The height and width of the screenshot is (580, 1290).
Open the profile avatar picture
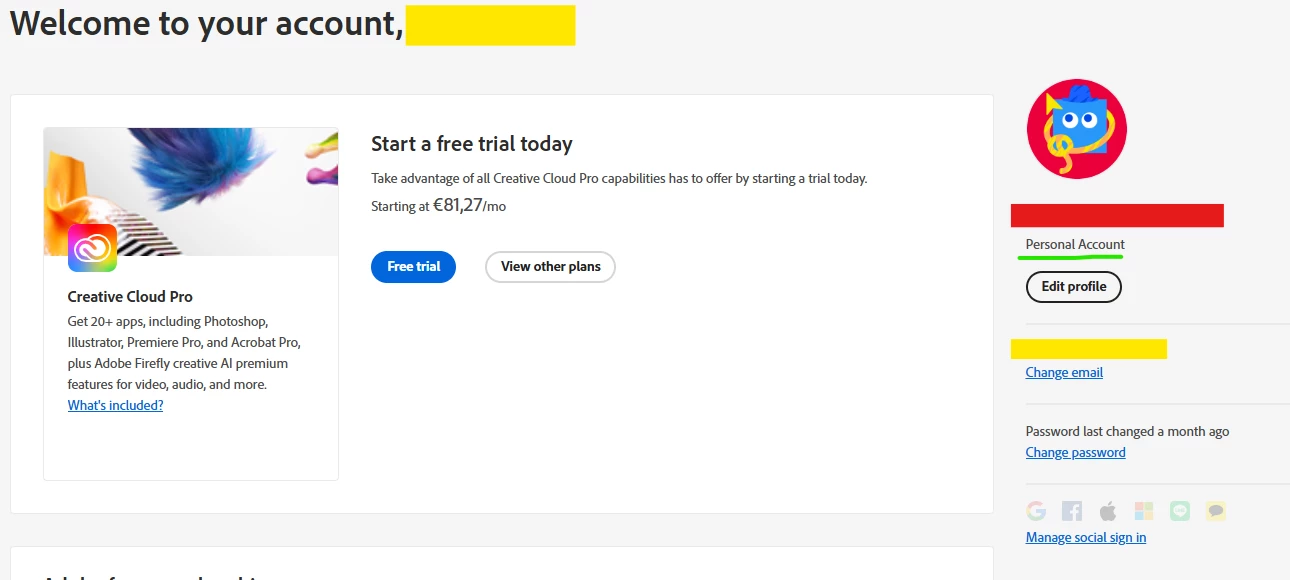click(x=1077, y=129)
